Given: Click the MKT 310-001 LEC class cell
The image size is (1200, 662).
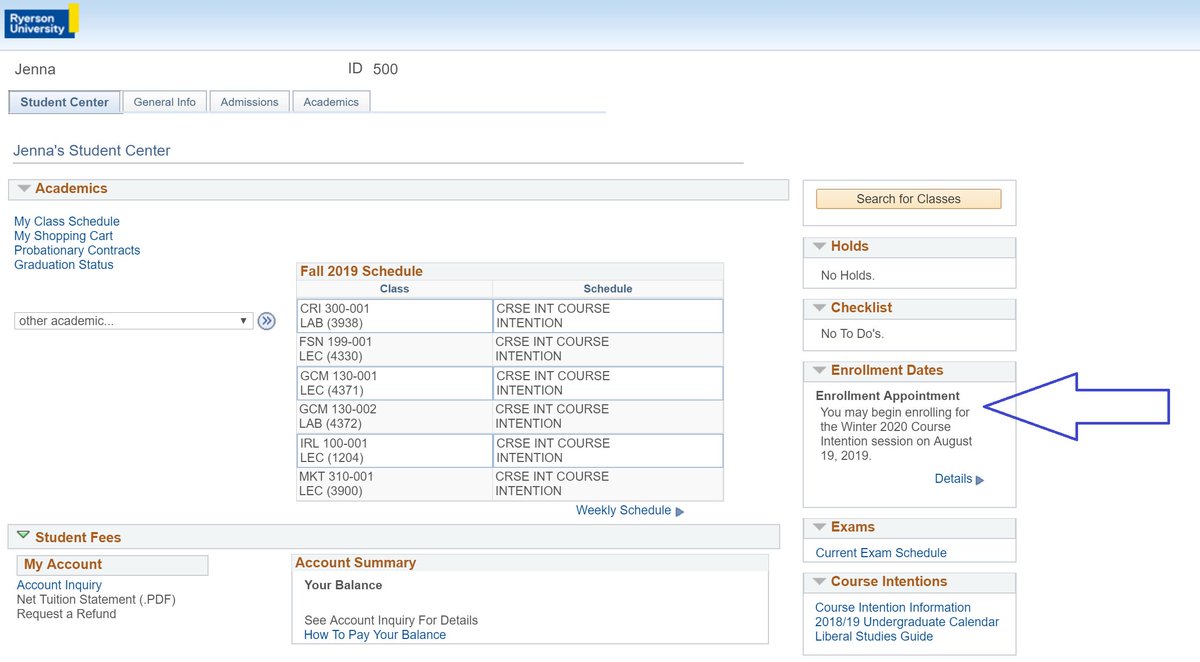Looking at the screenshot, I should (x=395, y=484).
